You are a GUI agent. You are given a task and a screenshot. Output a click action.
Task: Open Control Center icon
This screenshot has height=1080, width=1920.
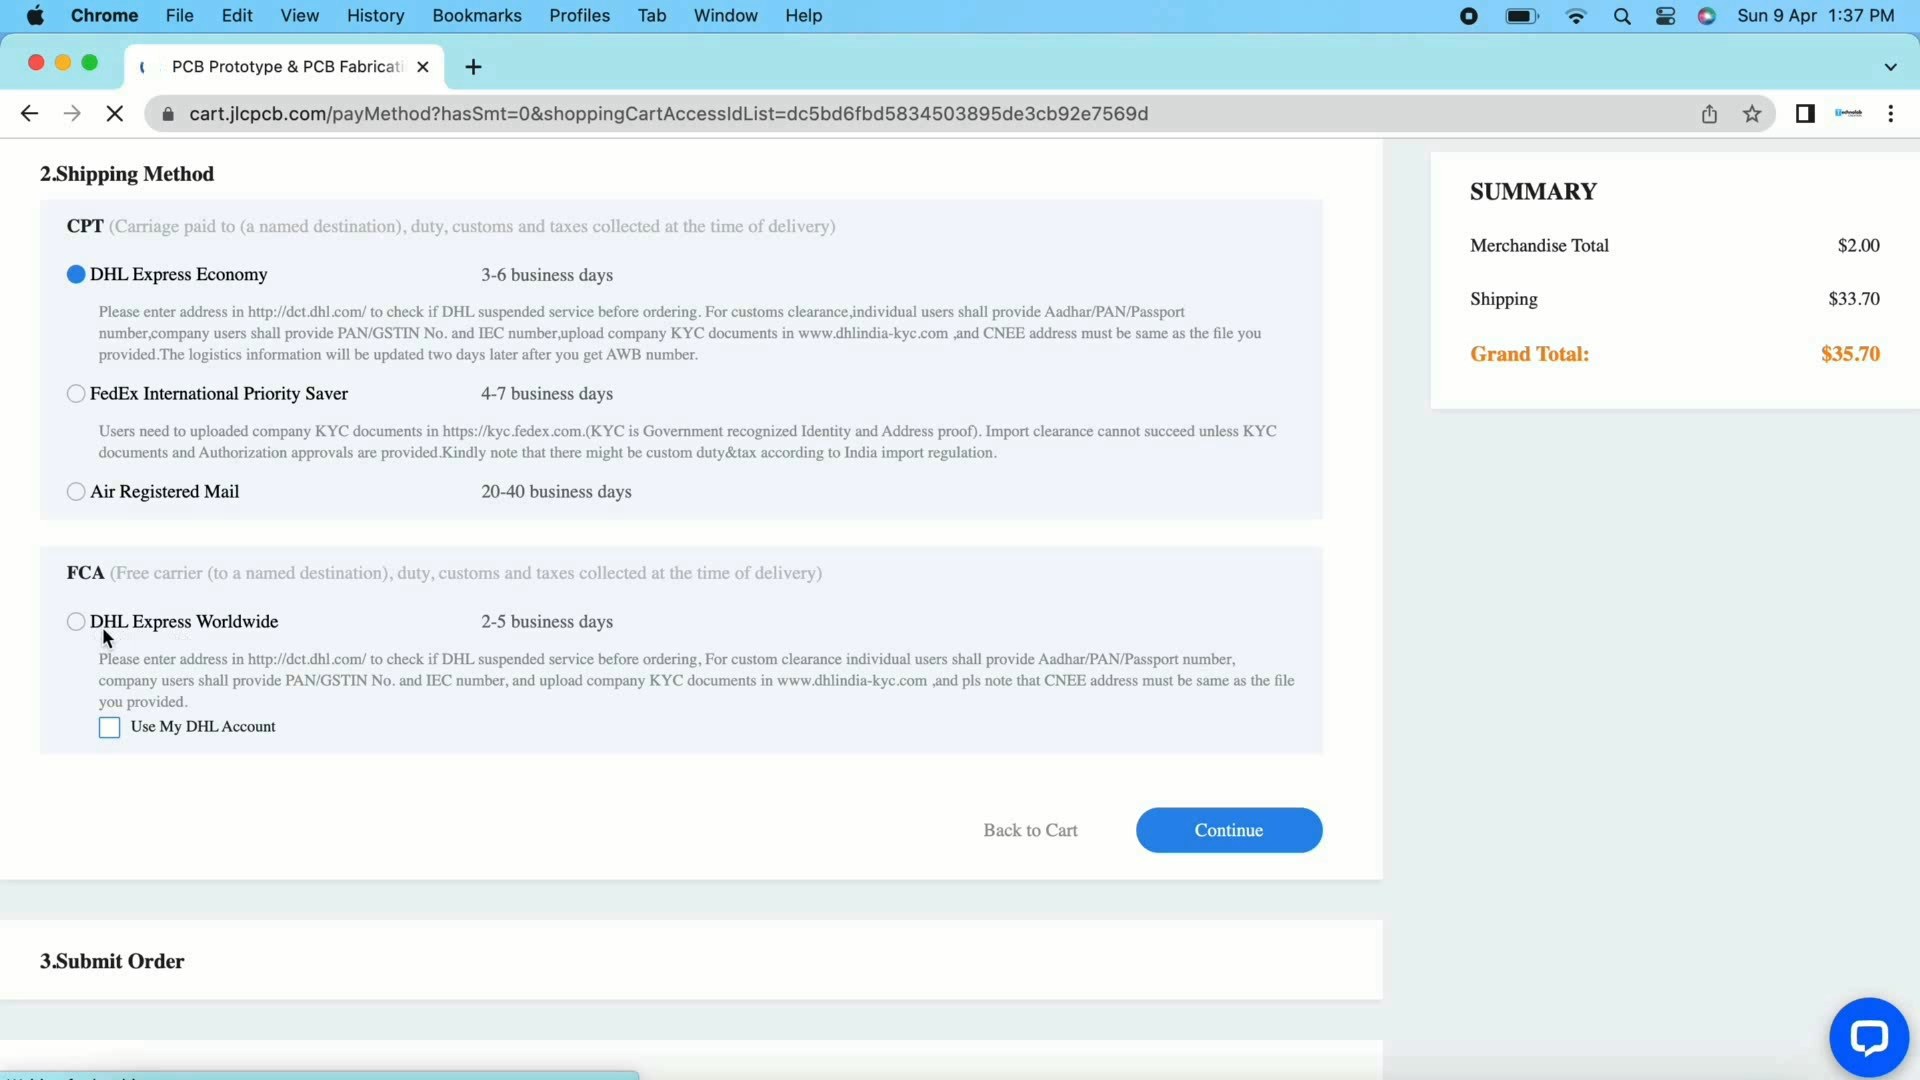1665,16
